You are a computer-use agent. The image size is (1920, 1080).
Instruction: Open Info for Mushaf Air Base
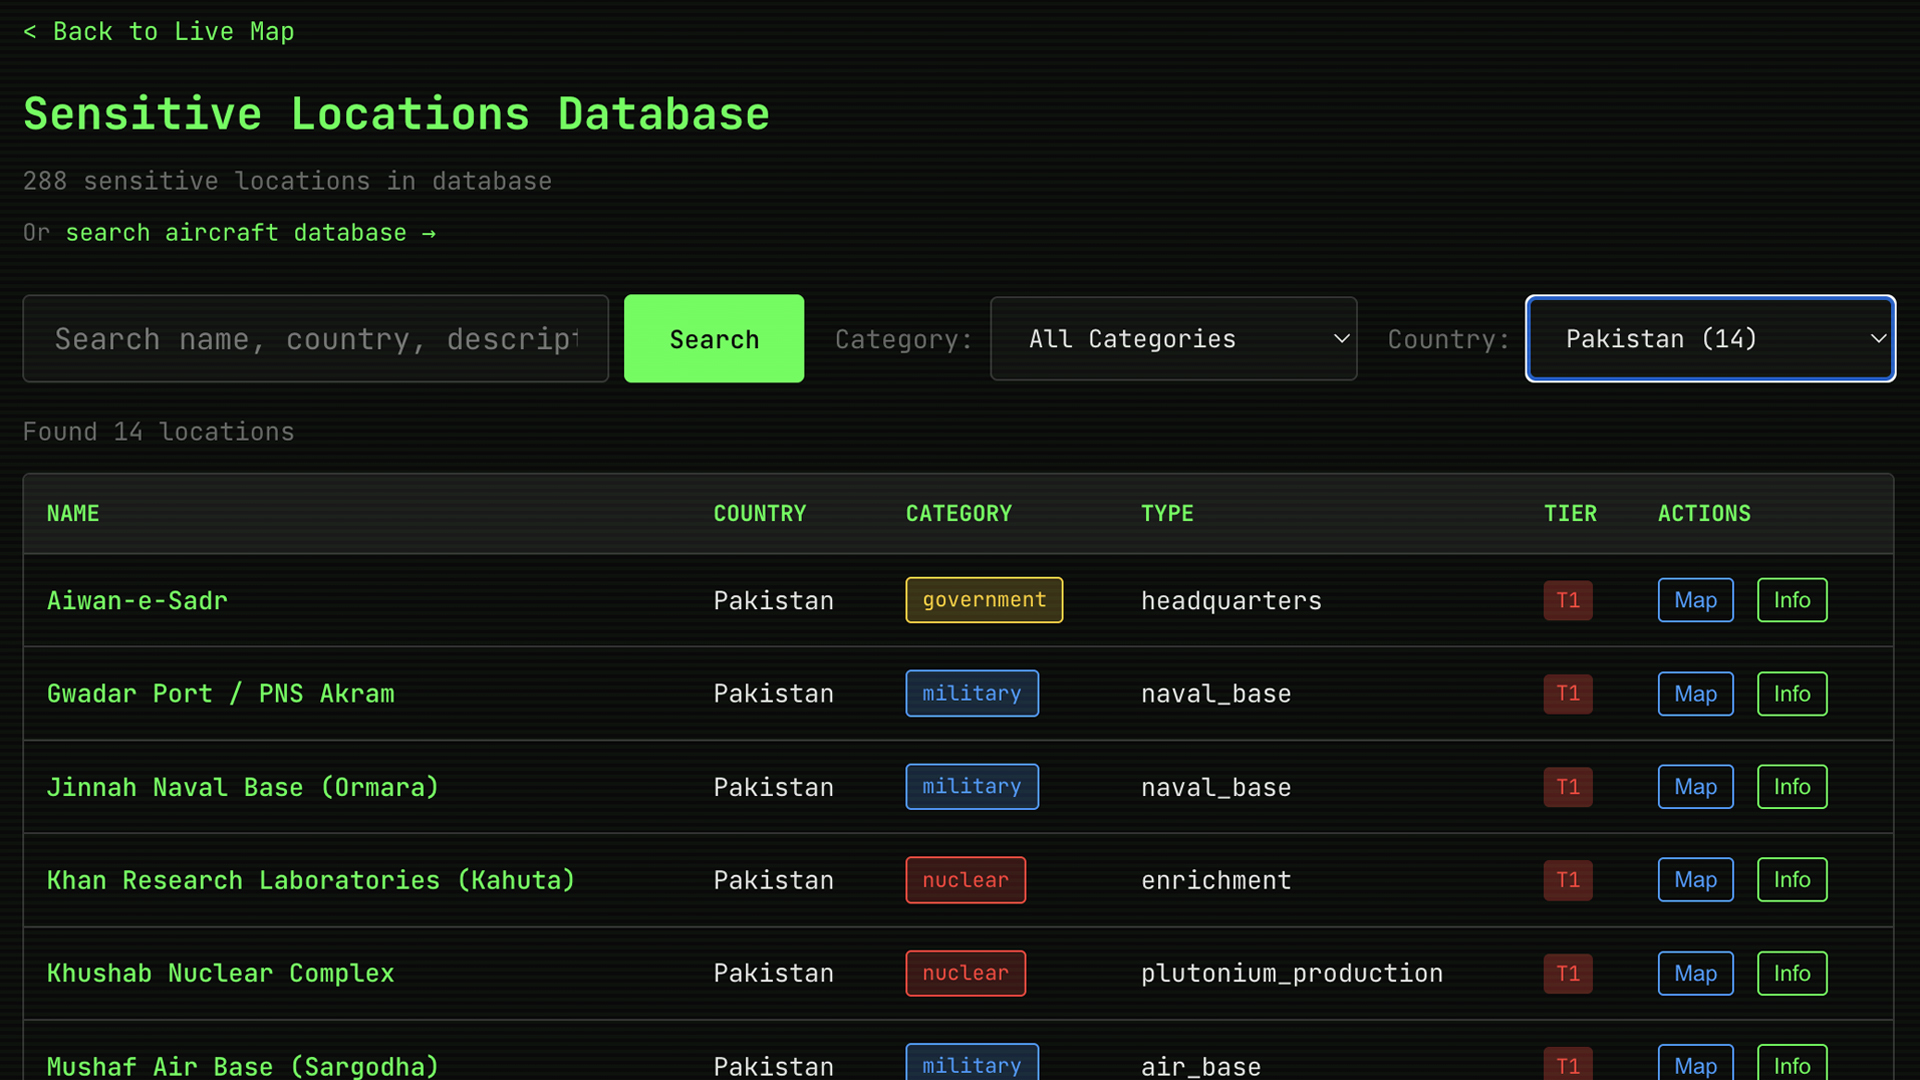(x=1791, y=1066)
